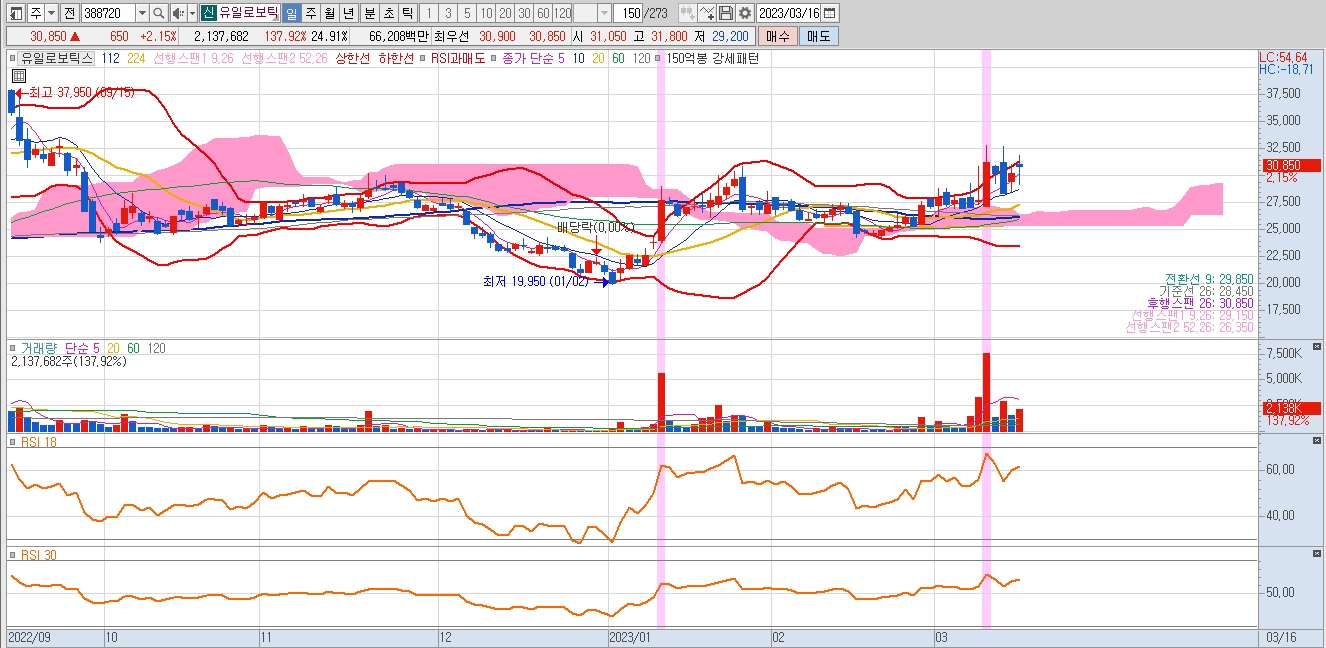
Task: Click the save chart floppy disk icon
Action: [x=726, y=13]
